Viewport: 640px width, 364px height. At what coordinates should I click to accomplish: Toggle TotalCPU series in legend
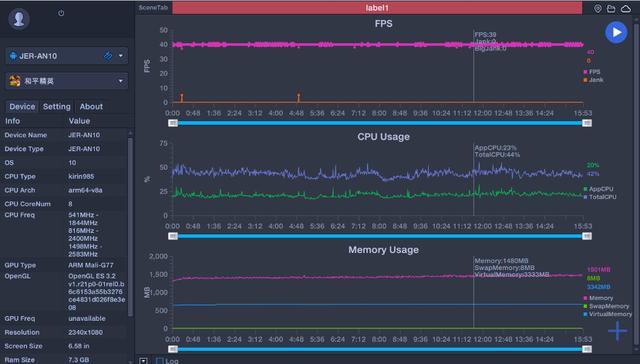point(600,197)
